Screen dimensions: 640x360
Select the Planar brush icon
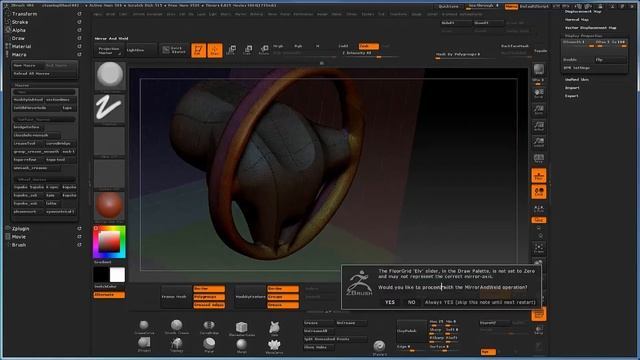(x=209, y=344)
